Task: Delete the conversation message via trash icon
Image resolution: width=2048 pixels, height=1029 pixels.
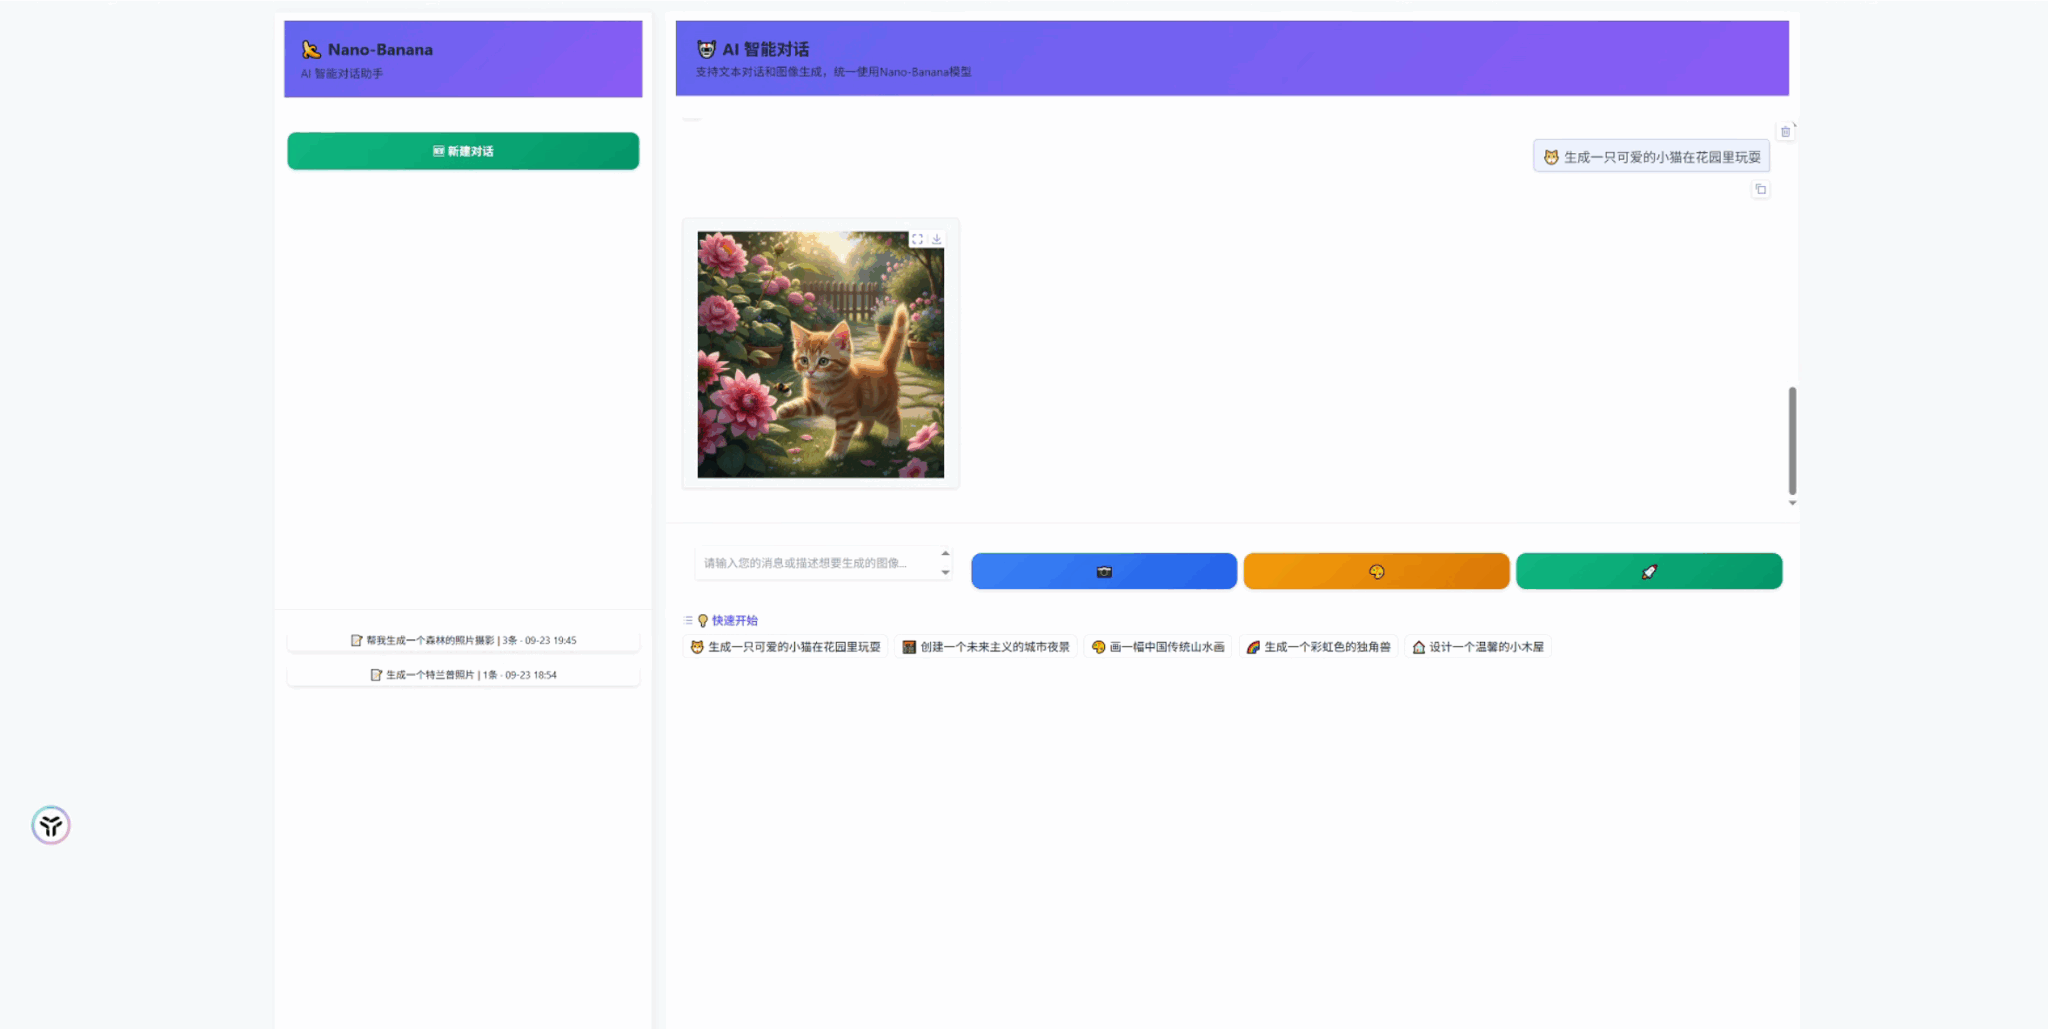Action: click(1786, 131)
